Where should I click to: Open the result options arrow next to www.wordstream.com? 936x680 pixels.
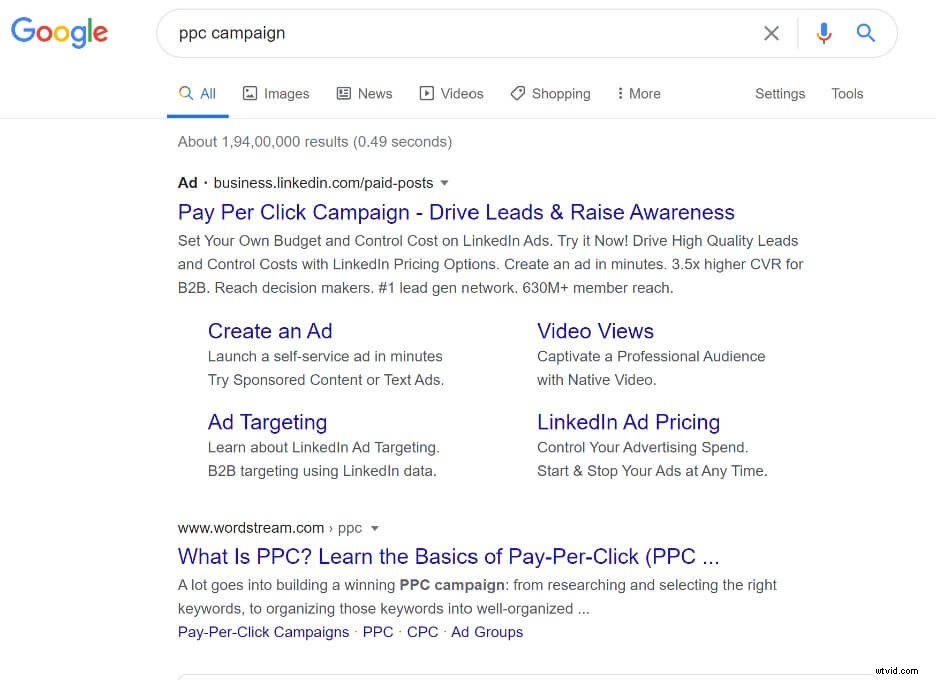click(374, 528)
